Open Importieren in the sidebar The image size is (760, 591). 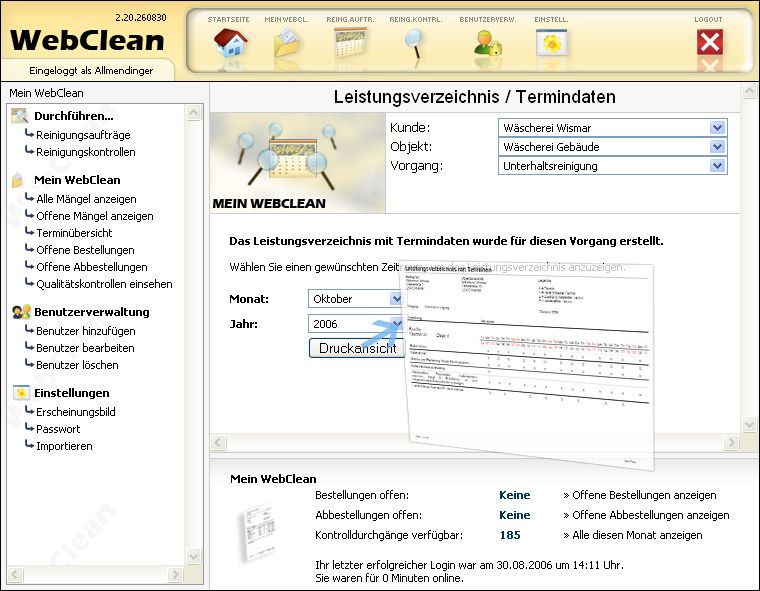(64, 446)
